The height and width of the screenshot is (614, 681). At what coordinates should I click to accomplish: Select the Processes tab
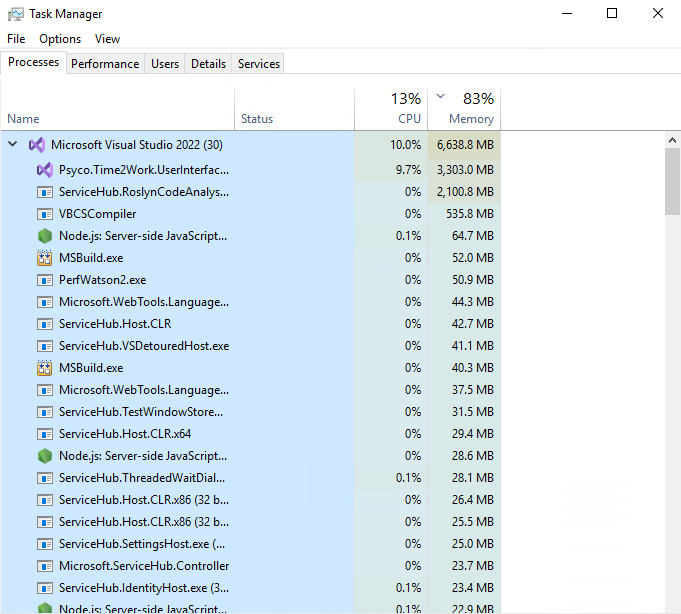point(33,63)
